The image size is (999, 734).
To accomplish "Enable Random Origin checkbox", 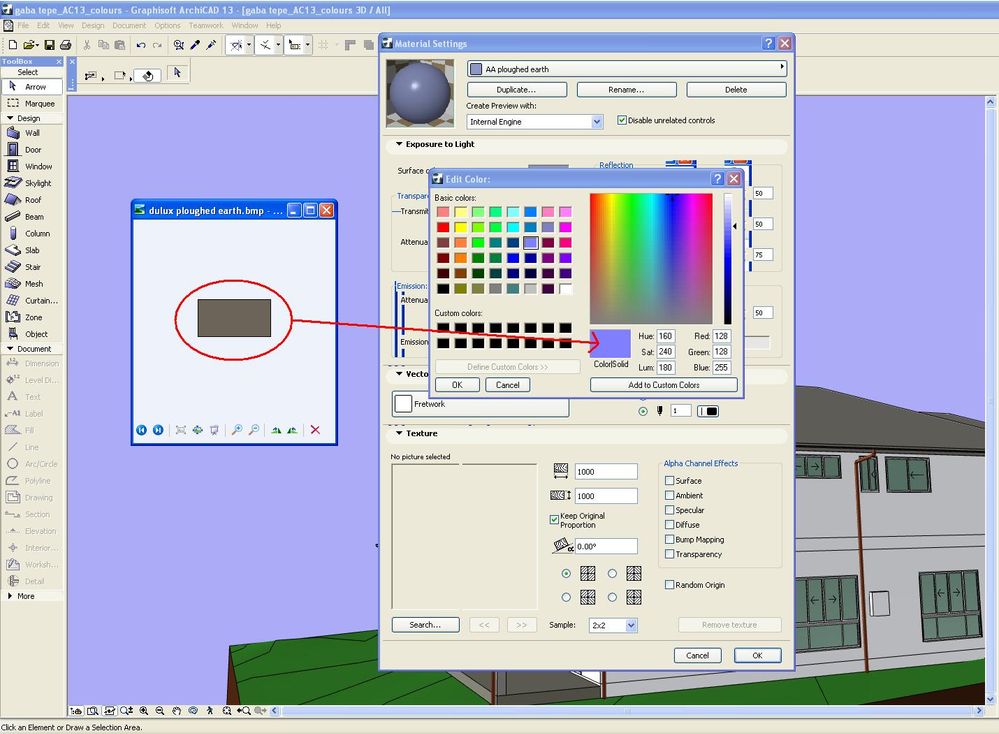I will 670,584.
